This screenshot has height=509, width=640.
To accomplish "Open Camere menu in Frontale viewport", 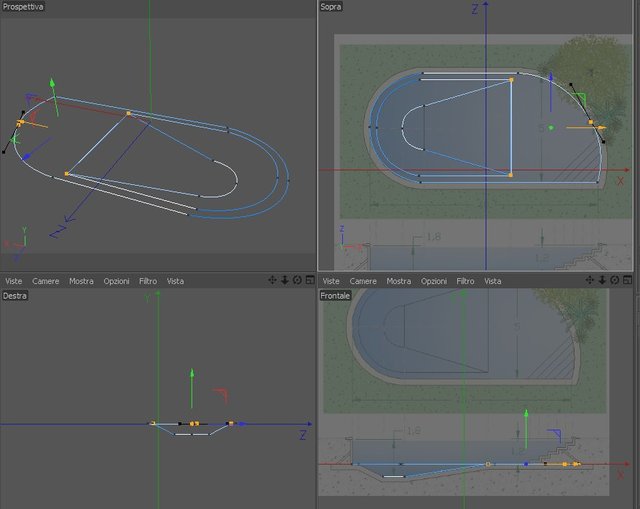I will coord(363,281).
